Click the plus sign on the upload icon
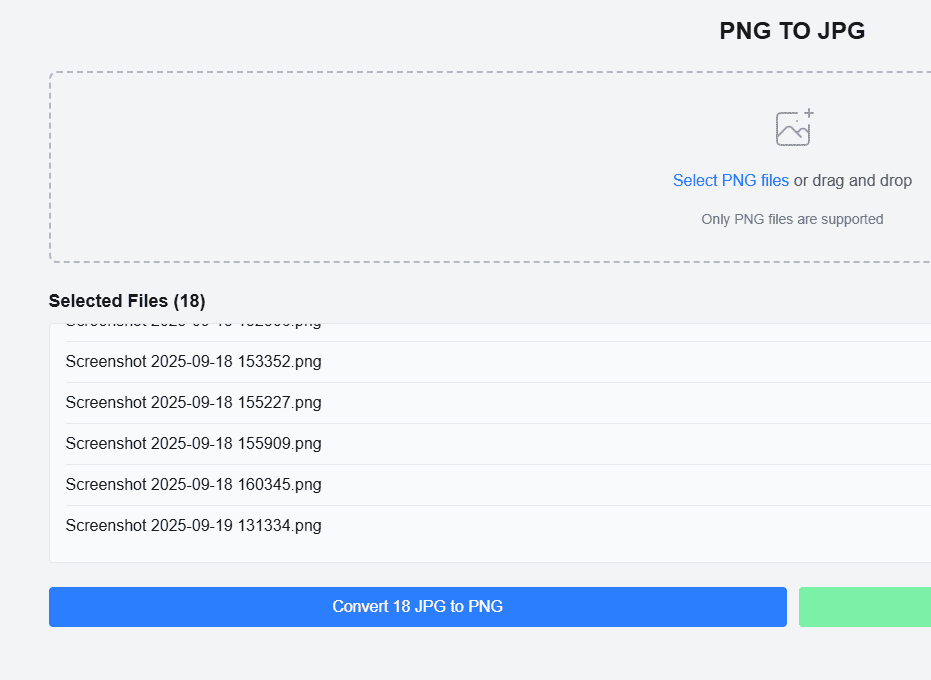The height and width of the screenshot is (680, 931). [x=809, y=114]
